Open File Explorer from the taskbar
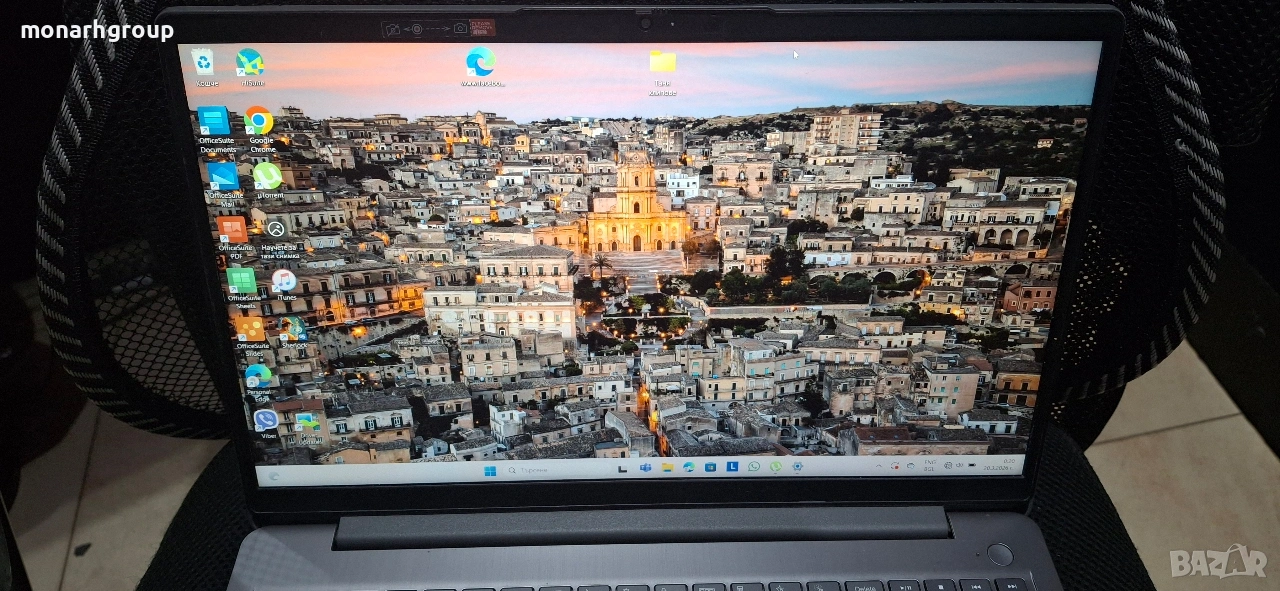1280x591 pixels. tap(666, 467)
